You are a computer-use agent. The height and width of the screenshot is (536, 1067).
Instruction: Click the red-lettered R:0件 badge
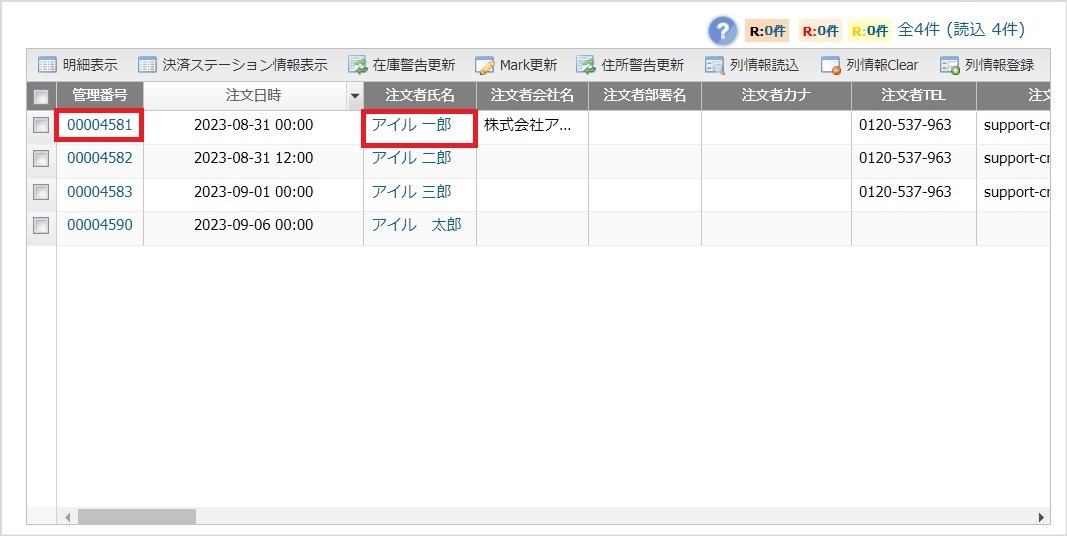coord(819,31)
